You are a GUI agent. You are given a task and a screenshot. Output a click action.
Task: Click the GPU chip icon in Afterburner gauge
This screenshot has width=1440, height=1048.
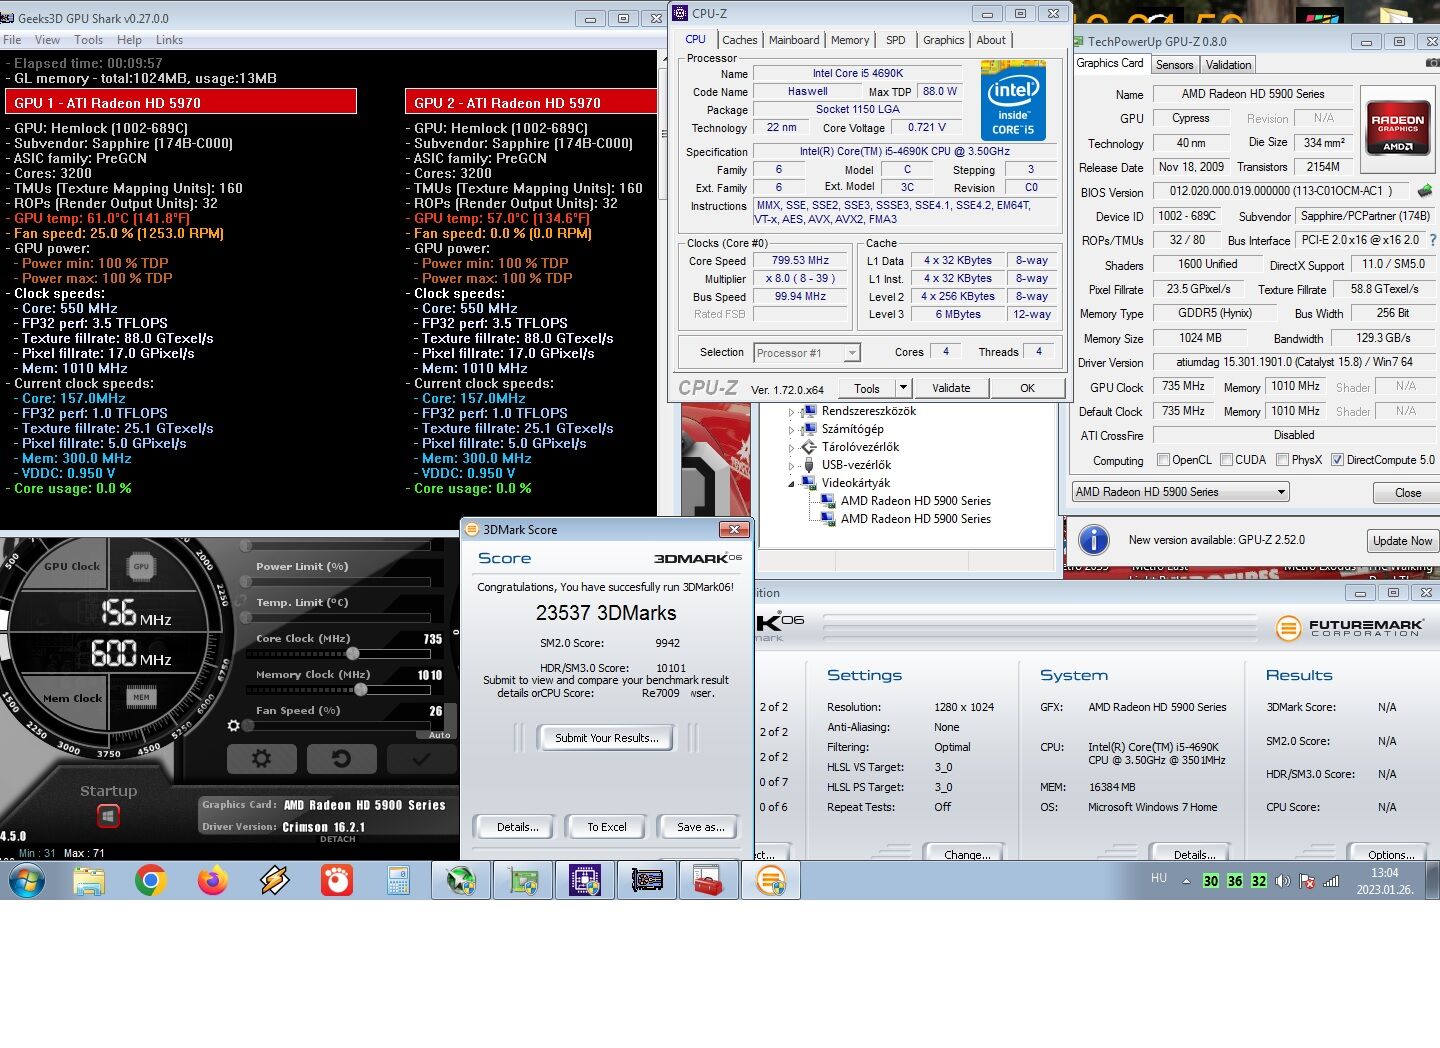pos(141,566)
